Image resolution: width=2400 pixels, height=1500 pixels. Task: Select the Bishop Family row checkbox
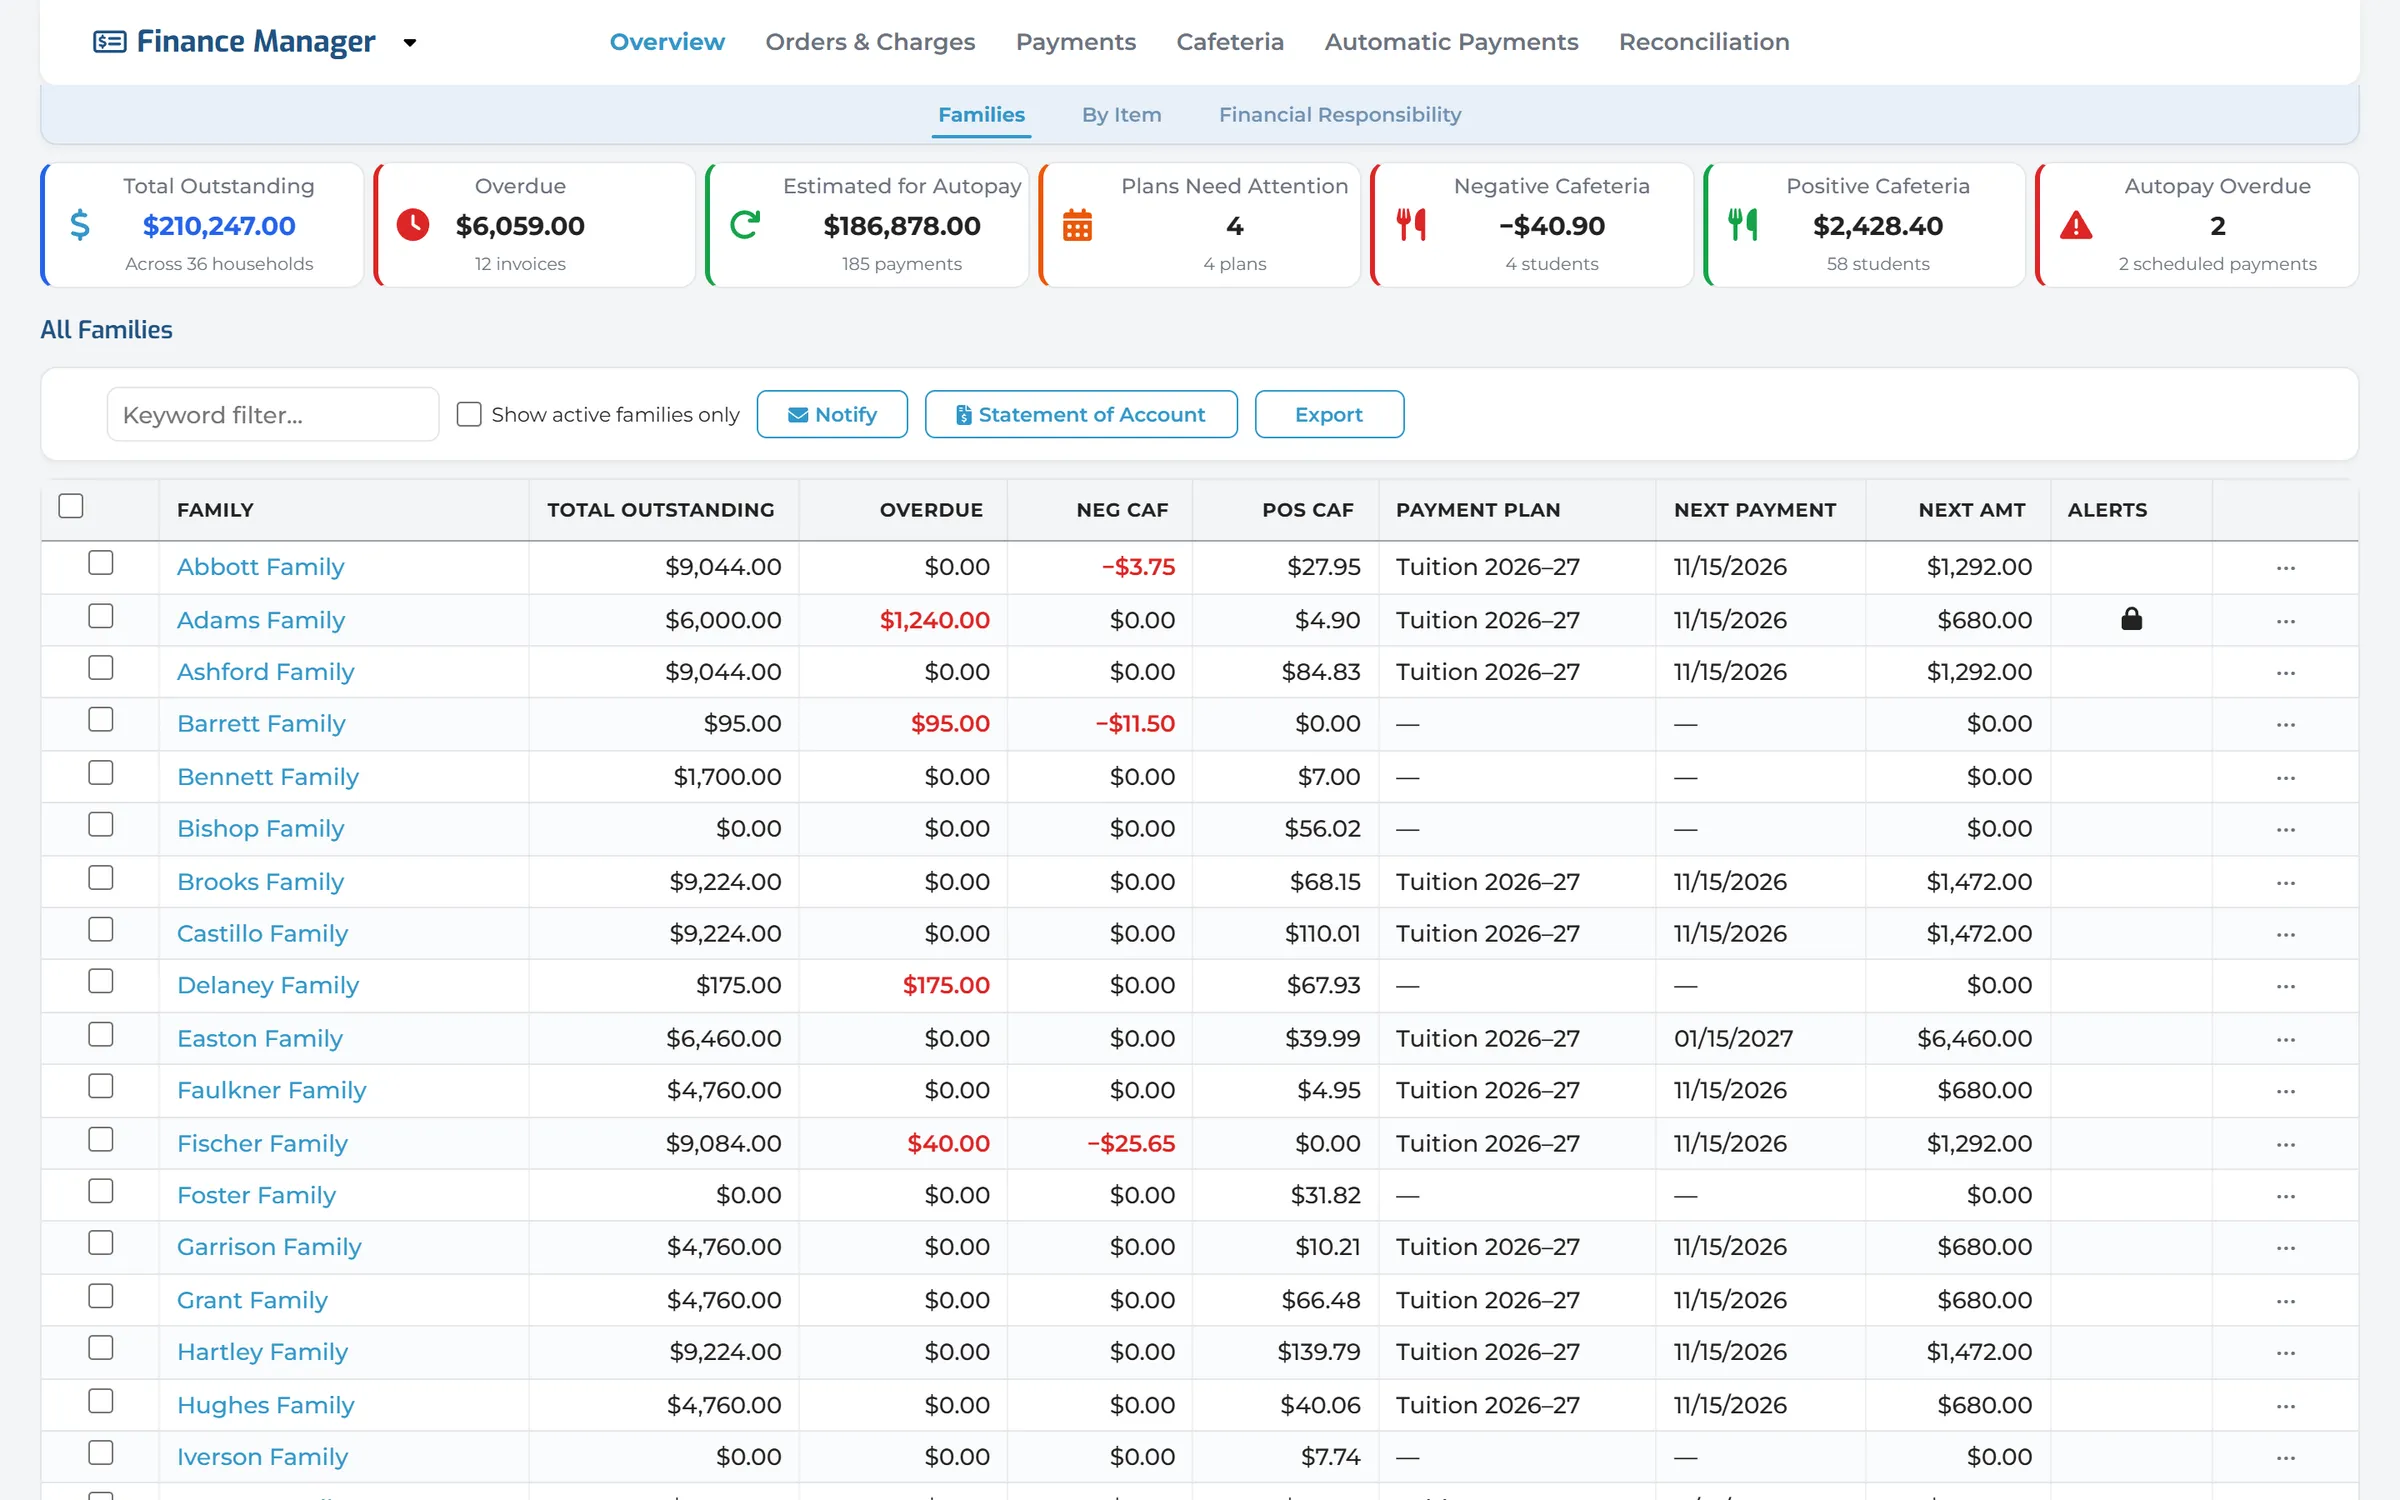(x=101, y=825)
